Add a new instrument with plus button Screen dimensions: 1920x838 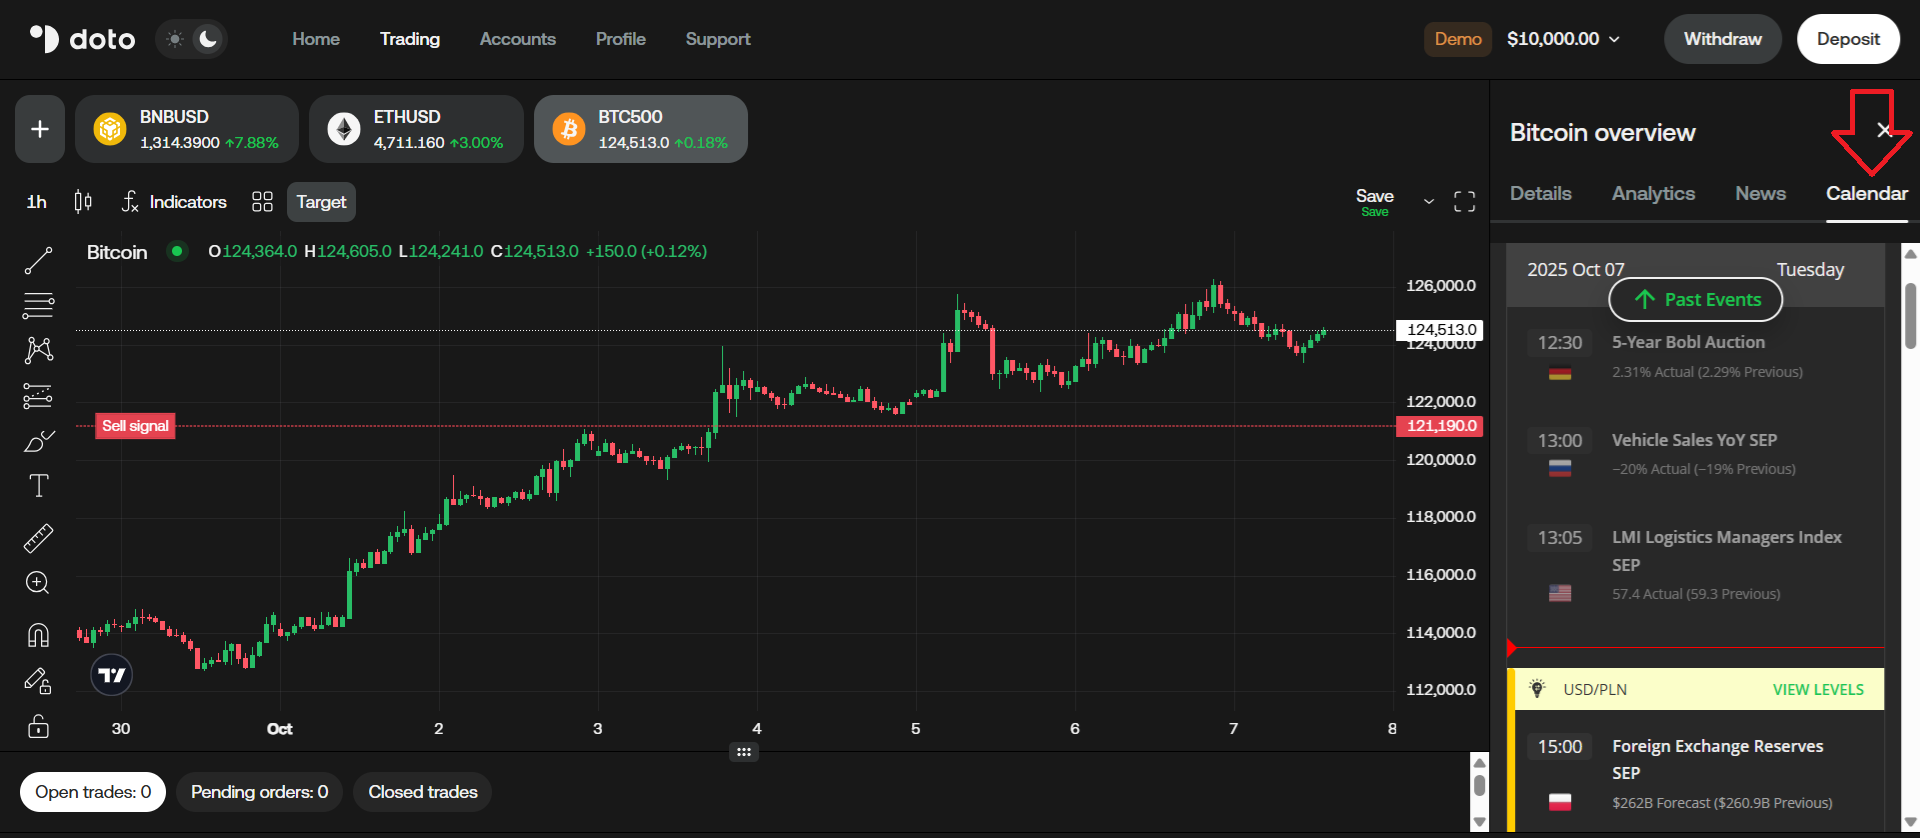[x=40, y=129]
